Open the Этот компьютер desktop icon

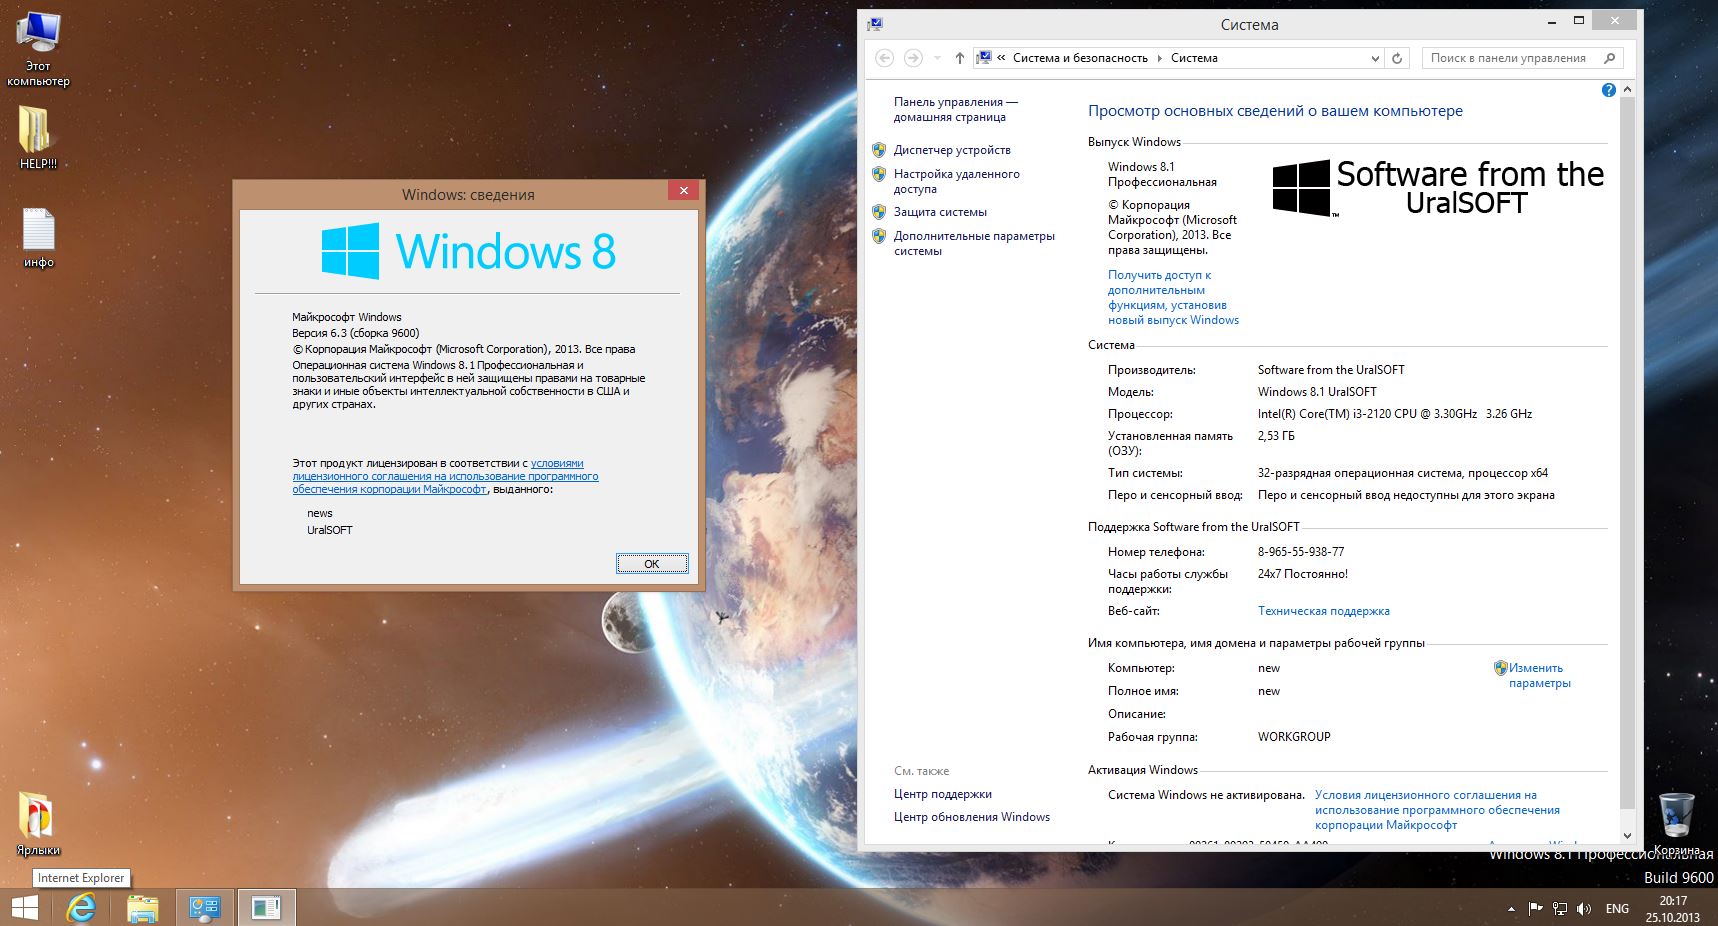pyautogui.click(x=38, y=49)
